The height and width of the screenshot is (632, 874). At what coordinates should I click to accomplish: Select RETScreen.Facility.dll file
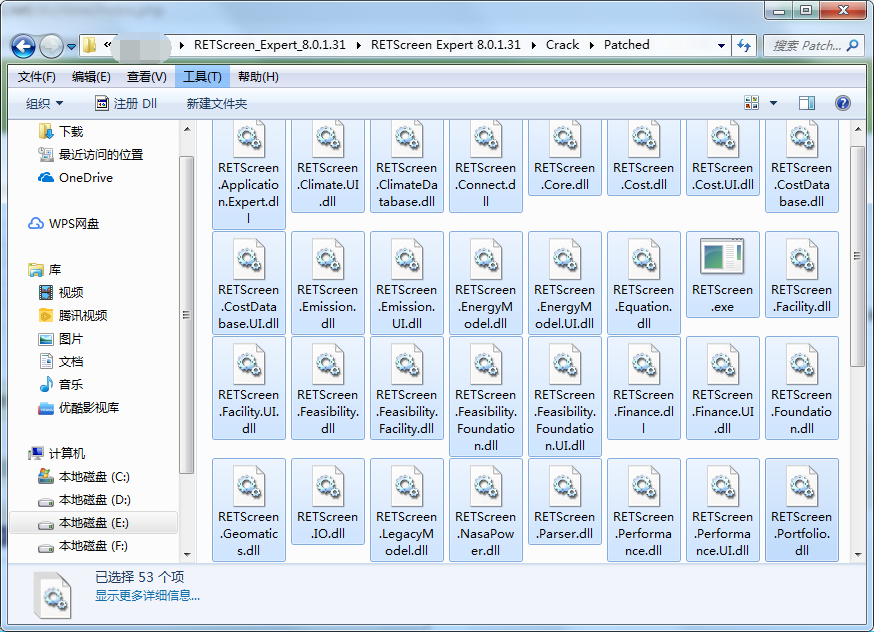(802, 274)
